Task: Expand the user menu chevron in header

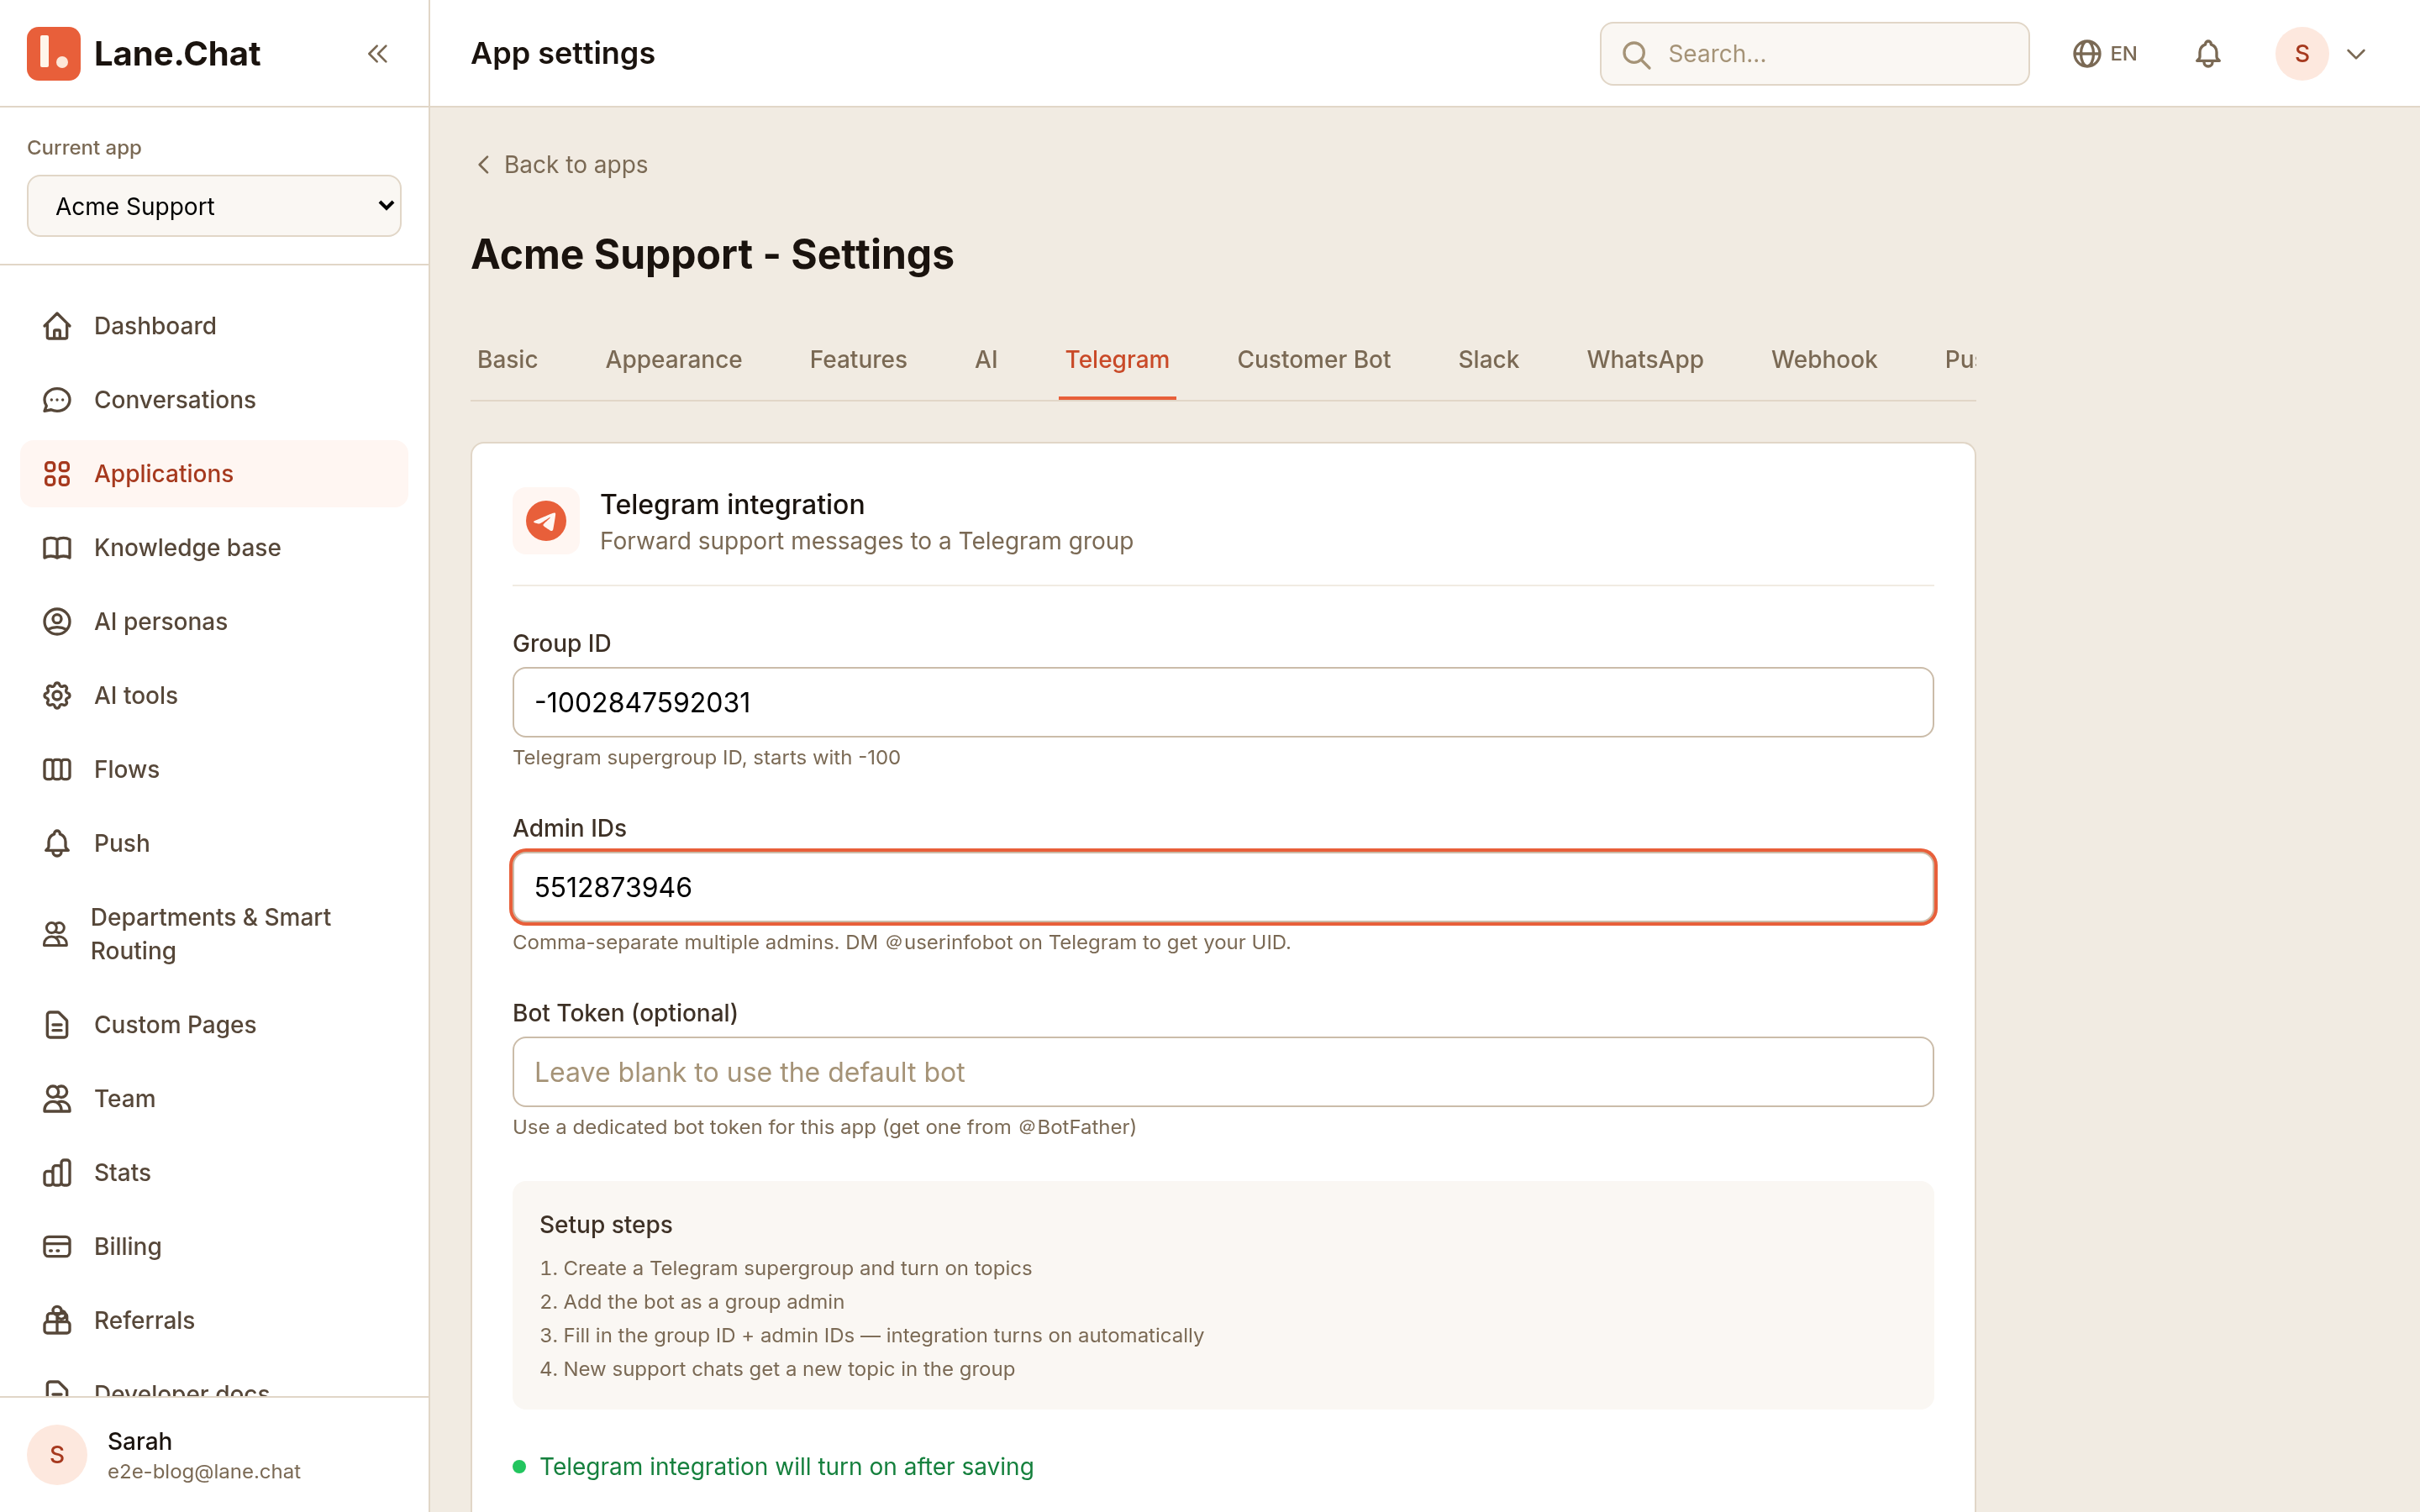Action: tap(2356, 54)
